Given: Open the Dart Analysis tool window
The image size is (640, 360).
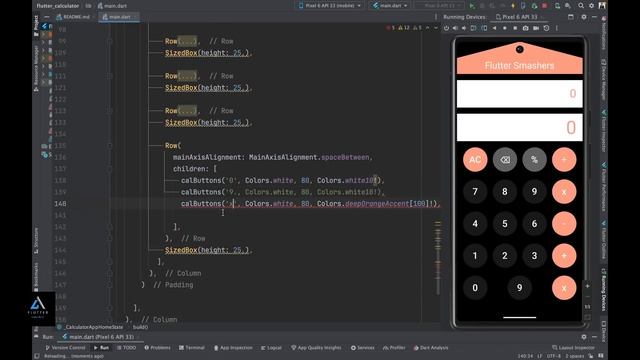Looking at the screenshot, I should point(431,348).
